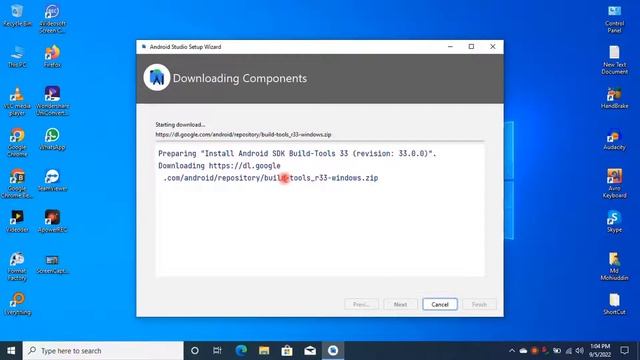Select the New Text Document file icon
The image size is (640, 360).
[x=614, y=60]
